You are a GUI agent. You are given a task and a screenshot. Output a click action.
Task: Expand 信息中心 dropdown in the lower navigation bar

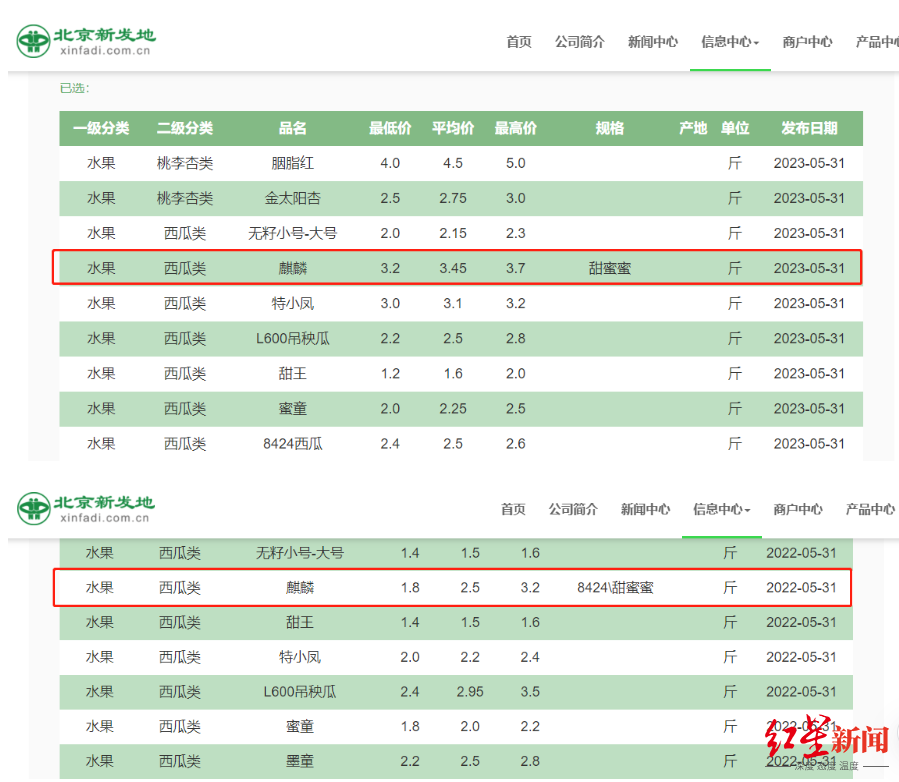point(722,509)
